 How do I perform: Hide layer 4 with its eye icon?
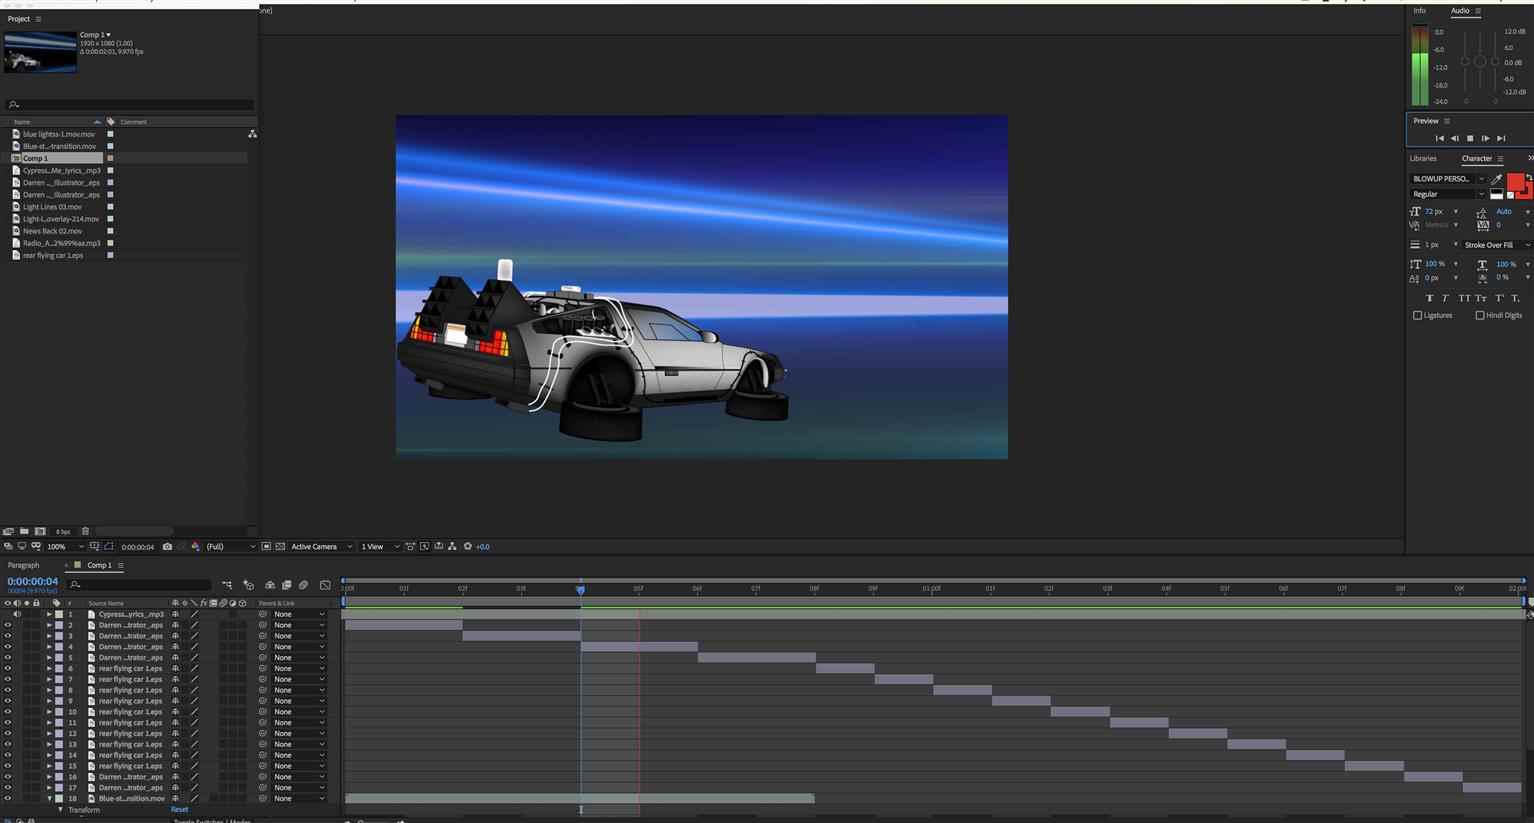point(8,646)
